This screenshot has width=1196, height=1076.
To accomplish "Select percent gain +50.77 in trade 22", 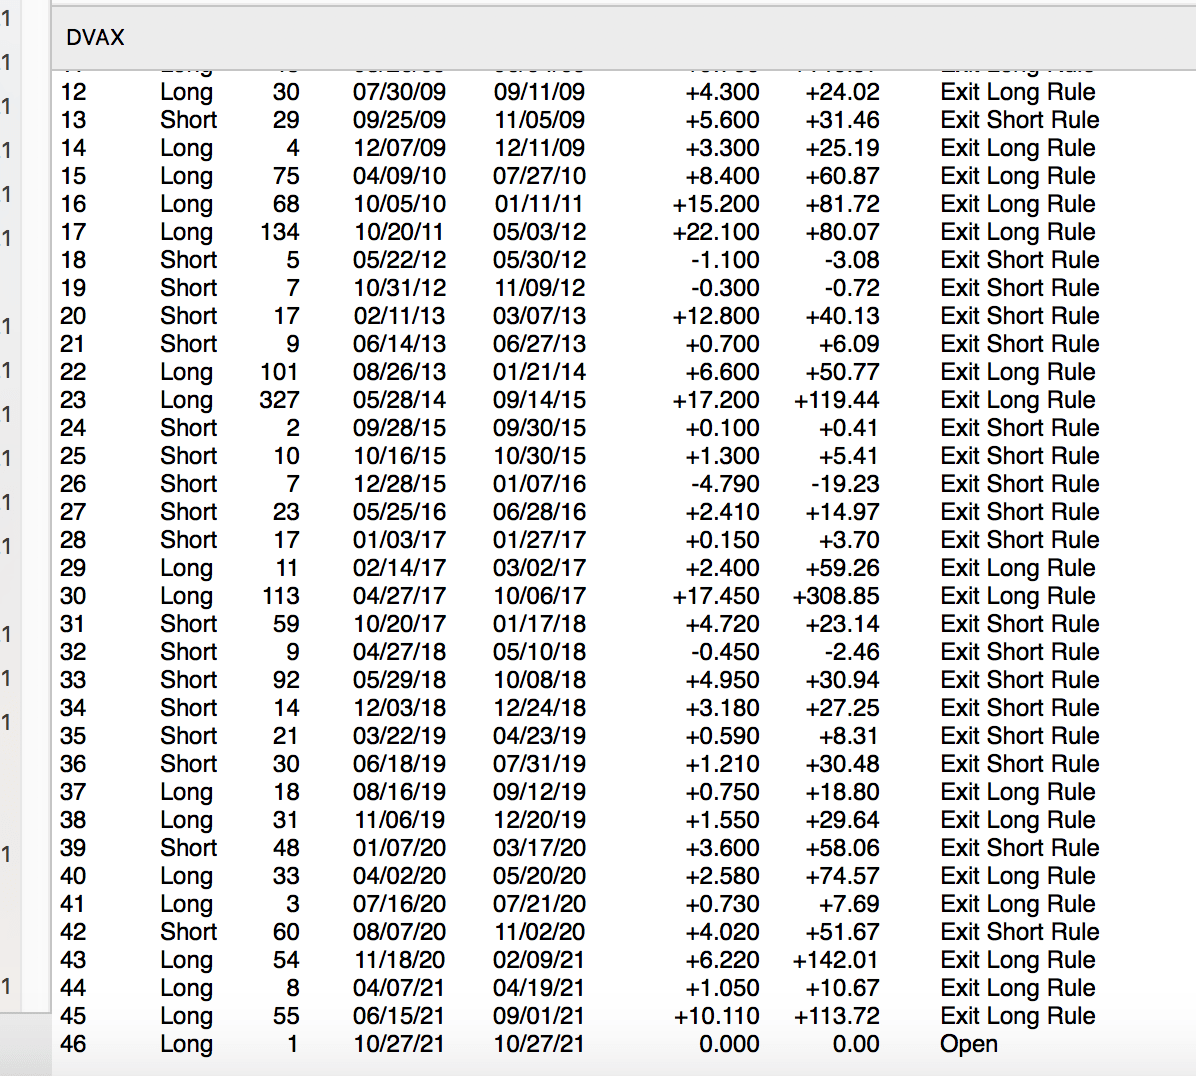I will click(842, 372).
